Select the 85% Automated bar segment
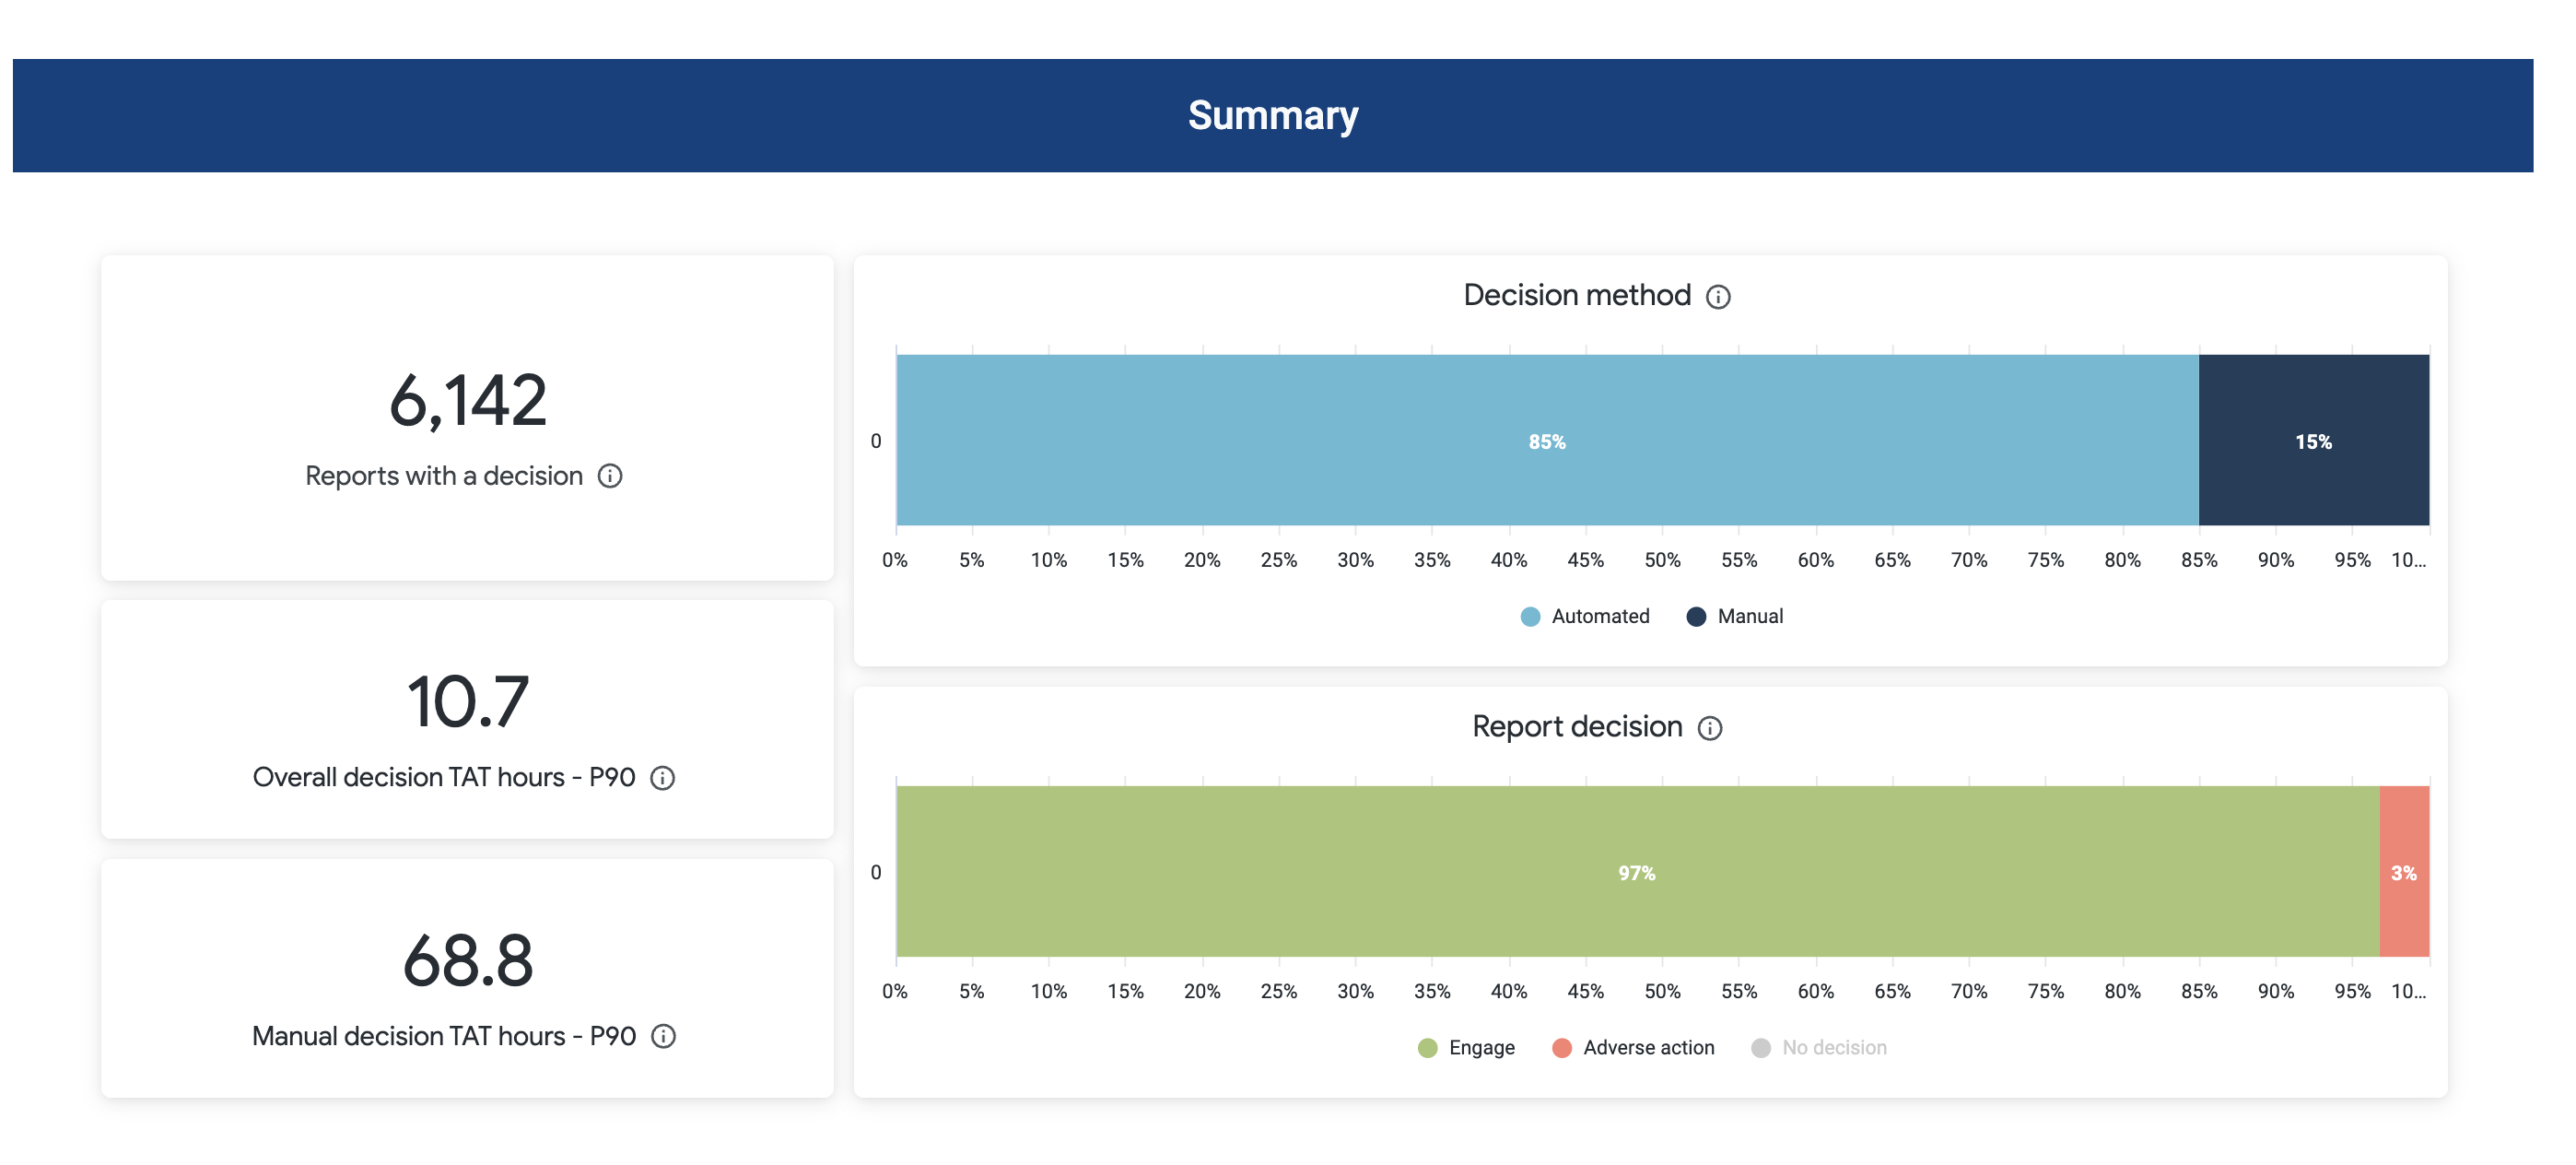This screenshot has height=1165, width=2576. click(x=1546, y=441)
